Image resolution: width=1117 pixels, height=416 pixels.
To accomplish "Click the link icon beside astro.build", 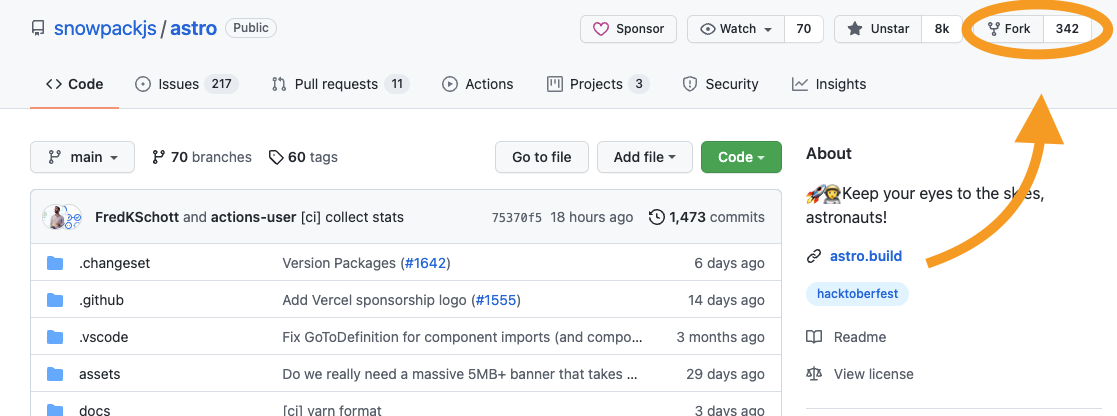I will click(814, 256).
